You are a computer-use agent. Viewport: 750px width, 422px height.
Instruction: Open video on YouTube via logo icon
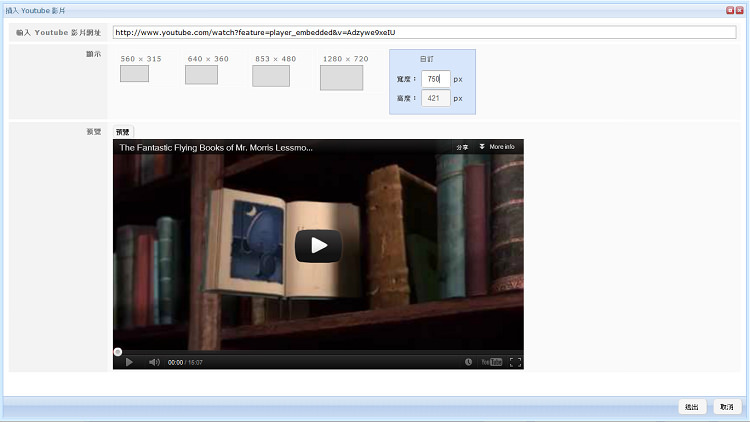[492, 362]
